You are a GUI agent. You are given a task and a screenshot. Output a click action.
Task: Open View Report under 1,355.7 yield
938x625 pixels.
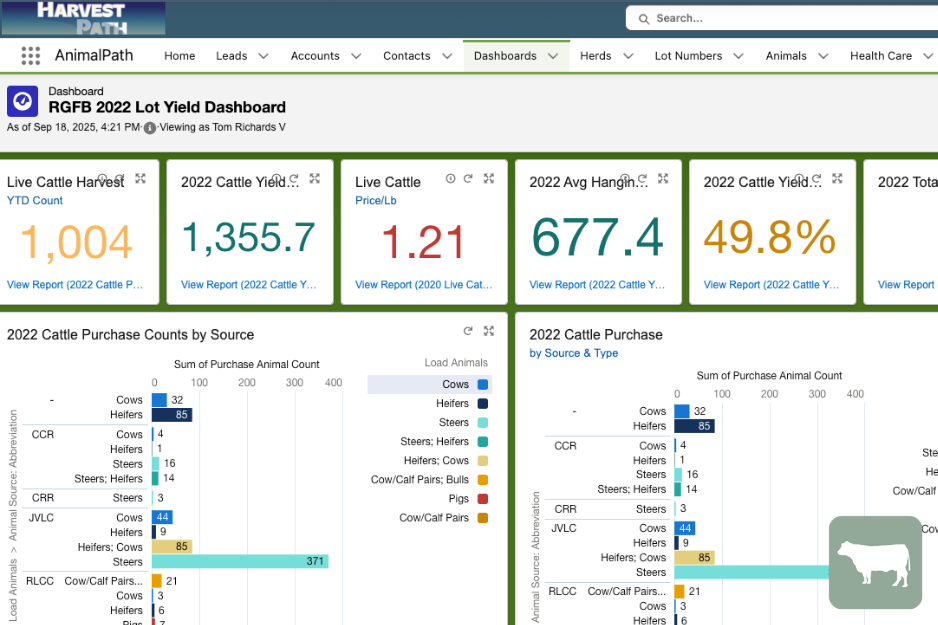[x=249, y=285]
